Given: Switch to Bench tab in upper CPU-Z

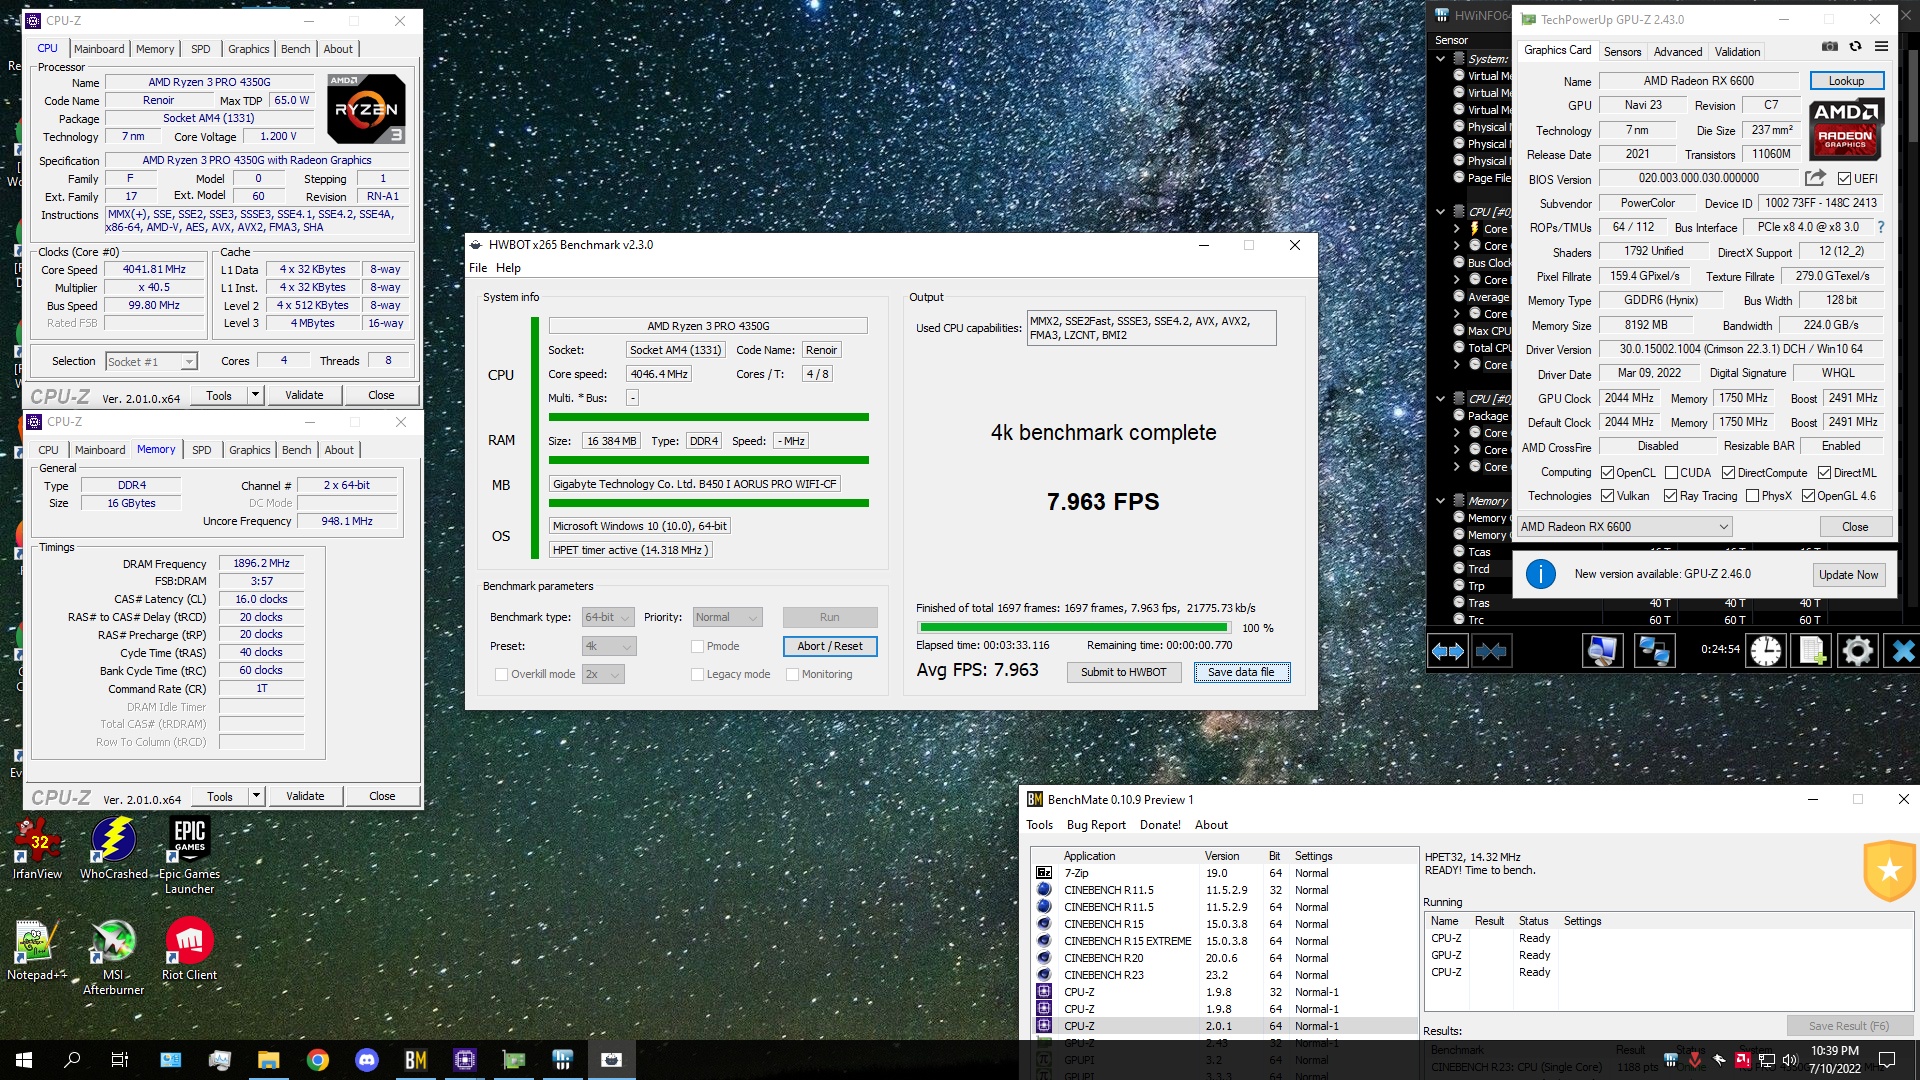Looking at the screenshot, I should tap(295, 49).
